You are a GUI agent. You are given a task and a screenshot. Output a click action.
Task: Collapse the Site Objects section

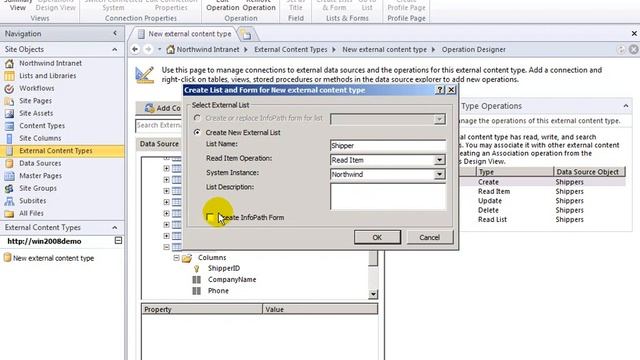[115, 49]
